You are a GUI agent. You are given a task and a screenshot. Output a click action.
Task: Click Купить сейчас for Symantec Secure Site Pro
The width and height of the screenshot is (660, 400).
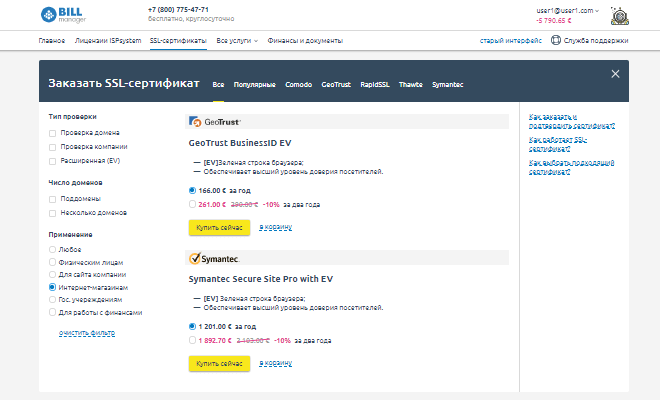click(219, 363)
